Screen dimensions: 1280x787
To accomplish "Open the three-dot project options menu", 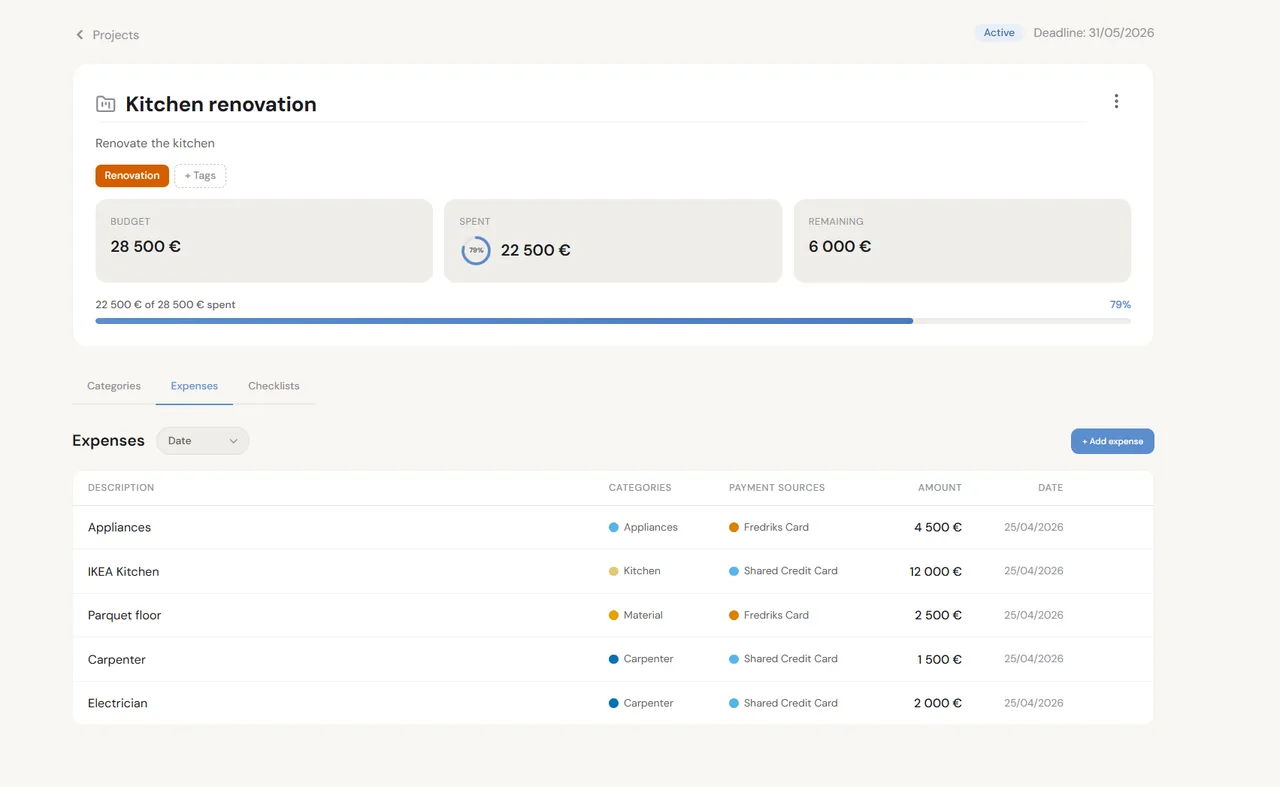I will (x=1116, y=101).
